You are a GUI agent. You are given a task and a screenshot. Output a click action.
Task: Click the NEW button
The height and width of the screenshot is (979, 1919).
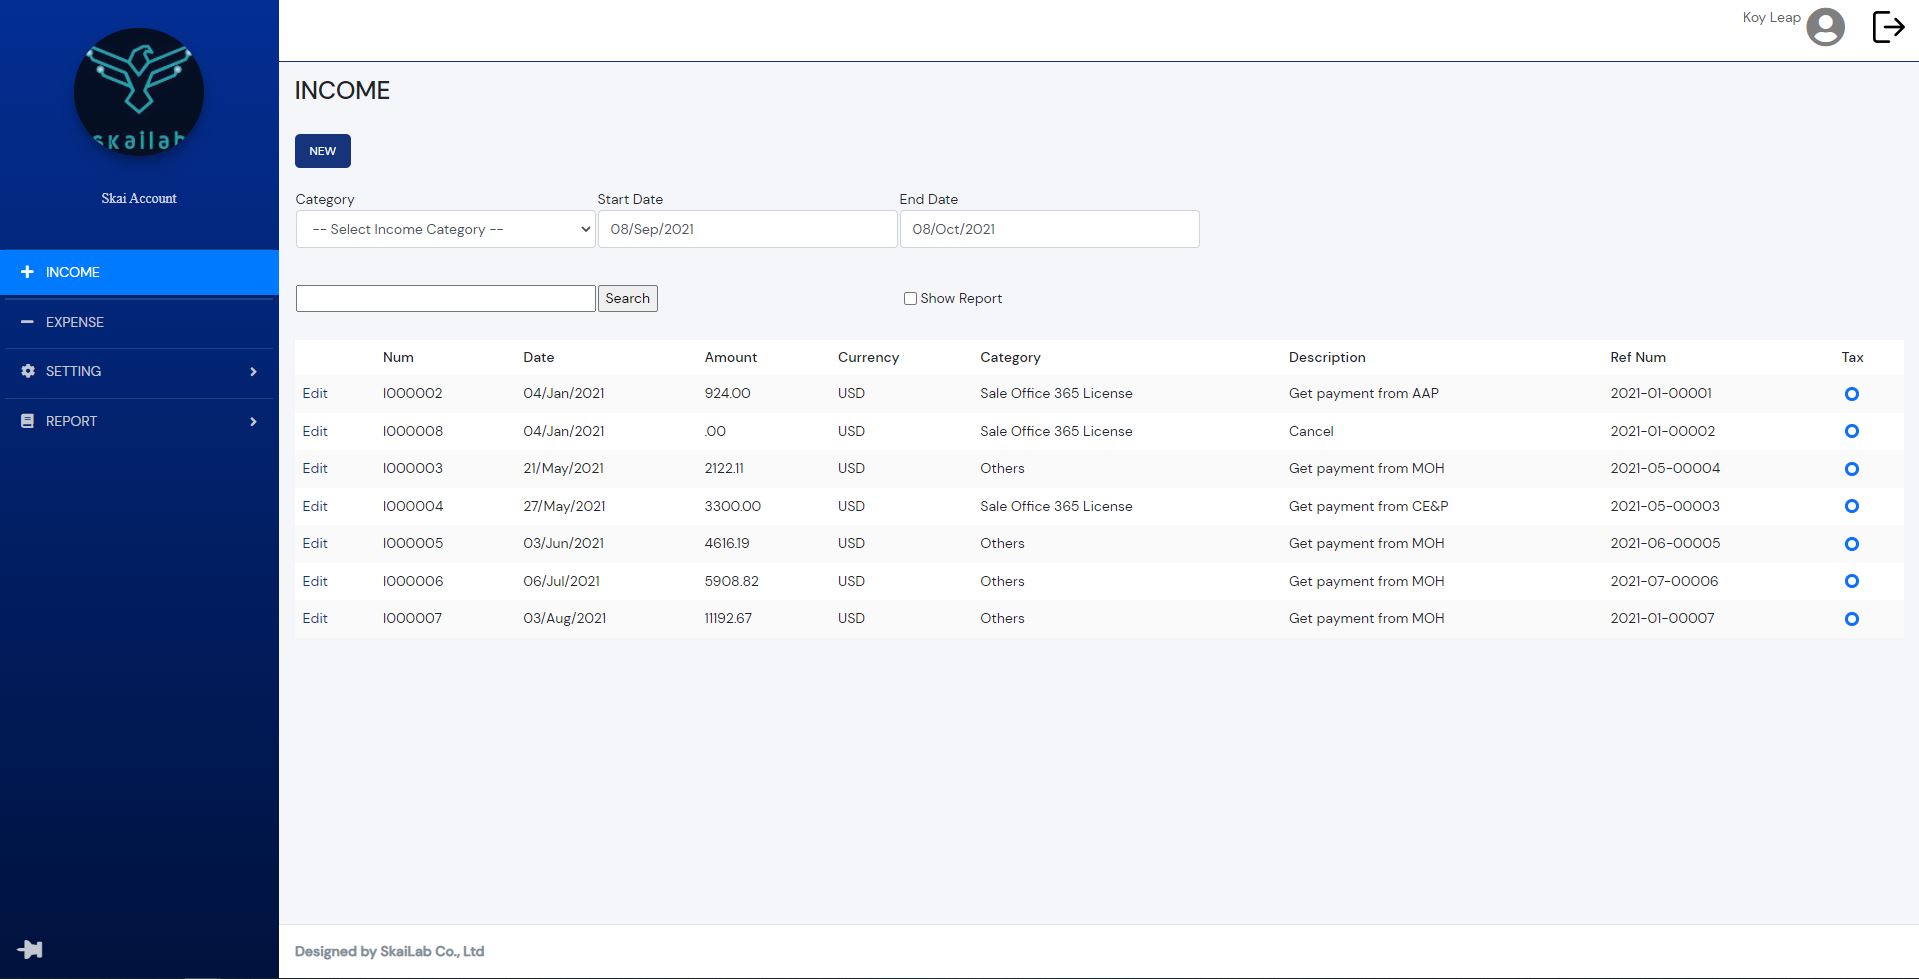click(322, 151)
